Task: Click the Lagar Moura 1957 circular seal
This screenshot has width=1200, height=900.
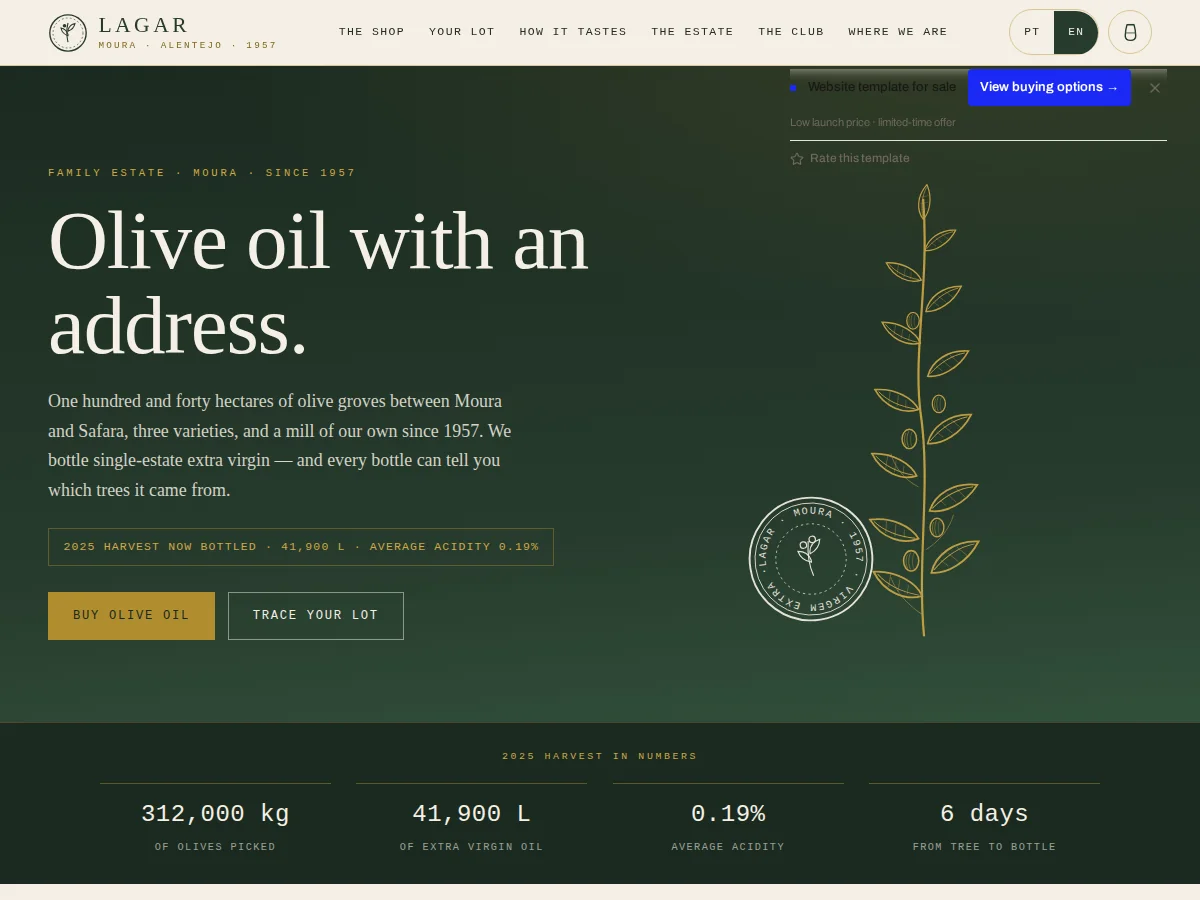Action: 811,559
